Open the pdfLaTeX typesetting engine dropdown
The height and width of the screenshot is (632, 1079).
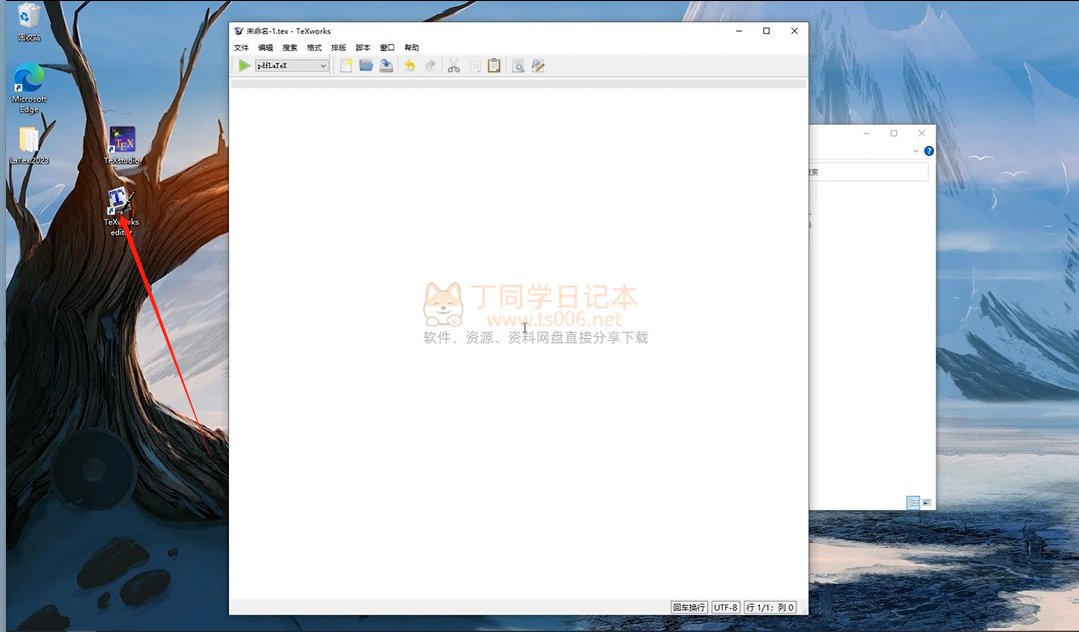[x=292, y=65]
